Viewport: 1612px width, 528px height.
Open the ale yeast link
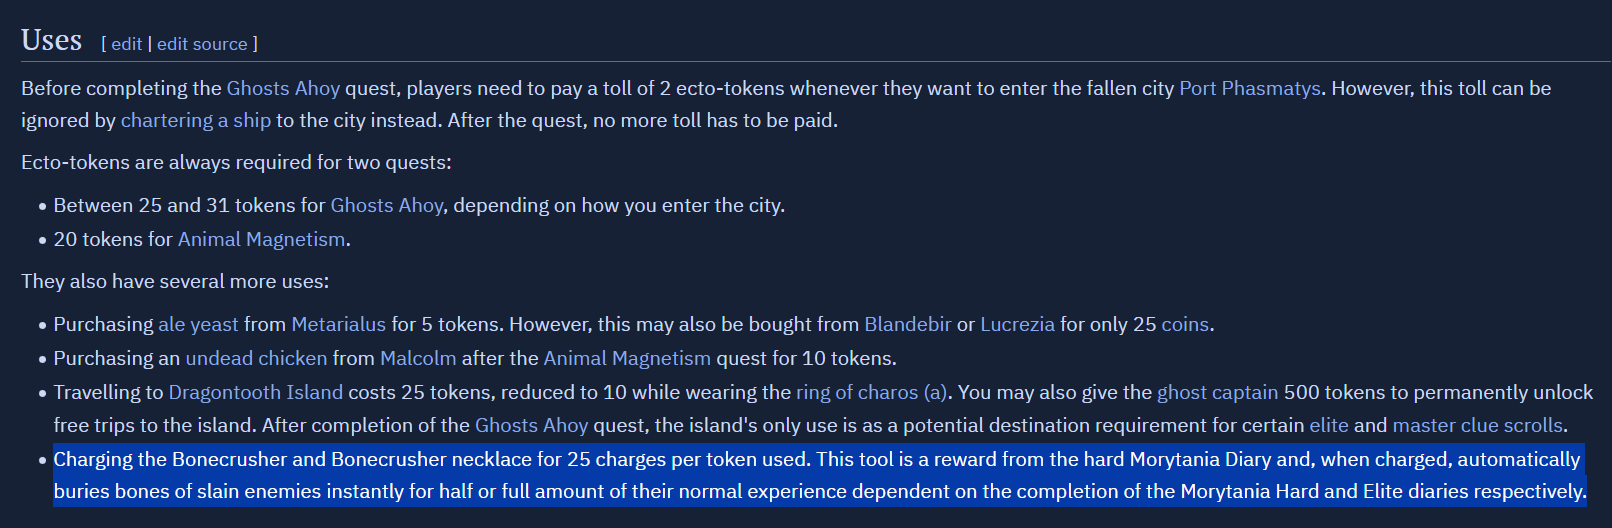coord(198,324)
